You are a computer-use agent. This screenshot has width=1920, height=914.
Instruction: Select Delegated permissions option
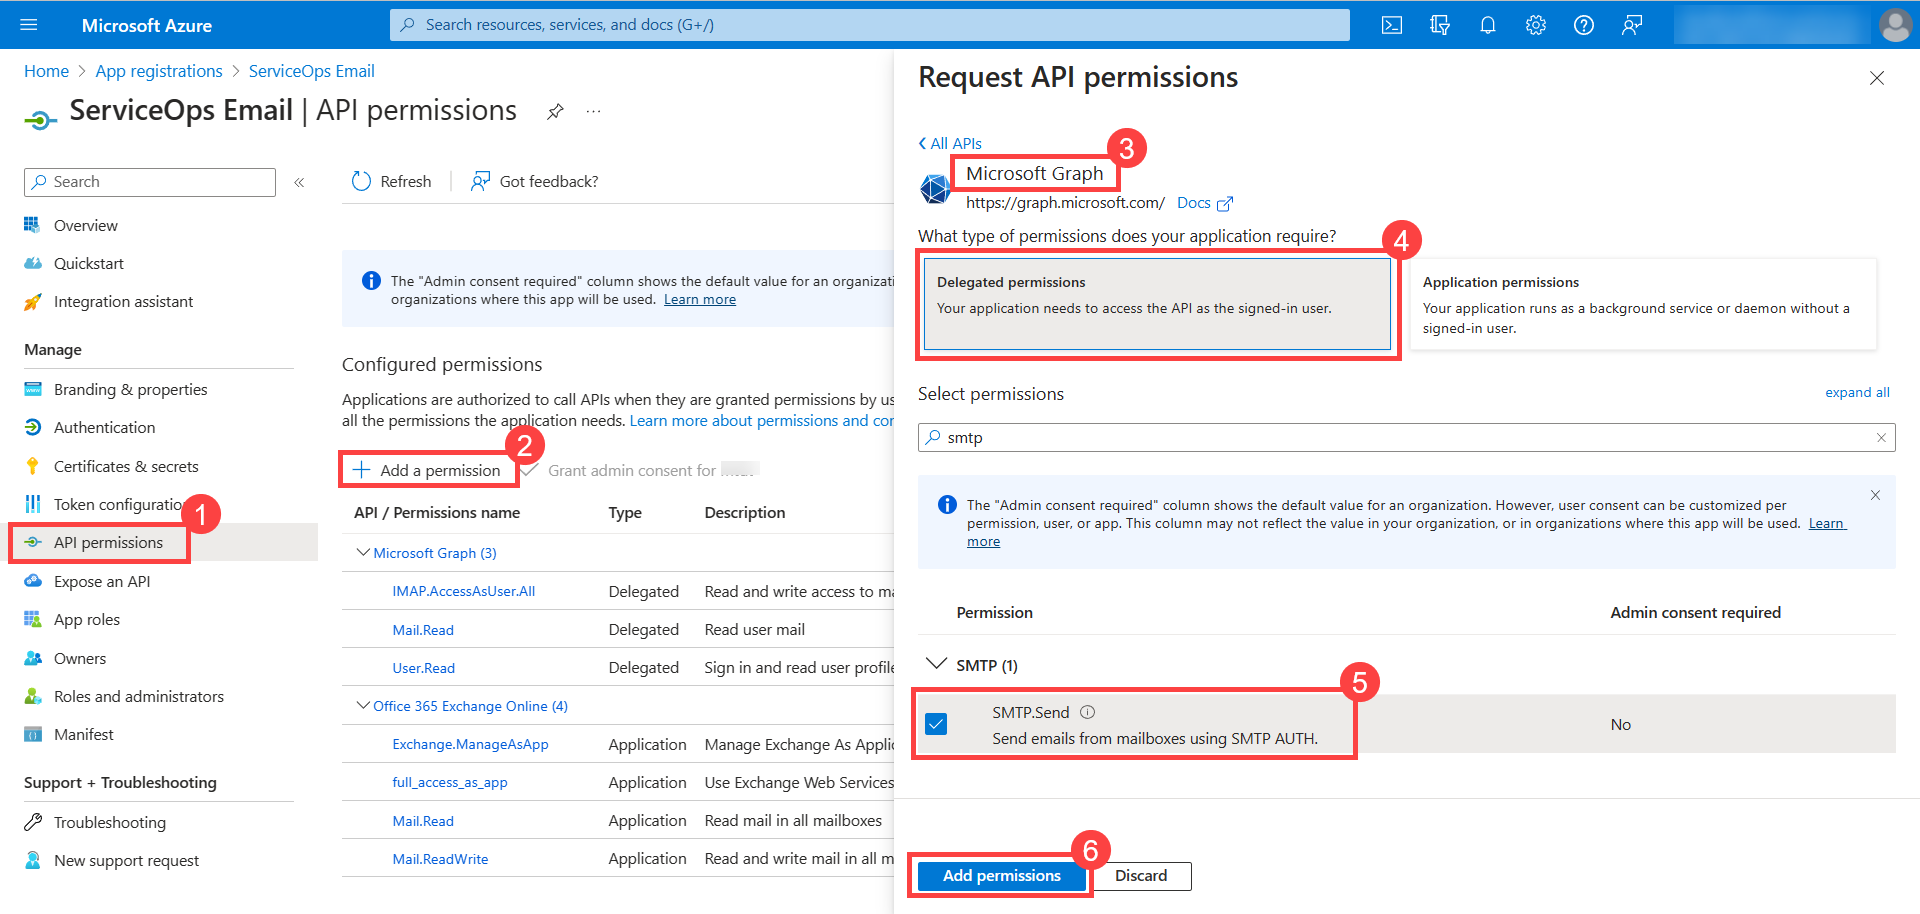pos(1156,304)
